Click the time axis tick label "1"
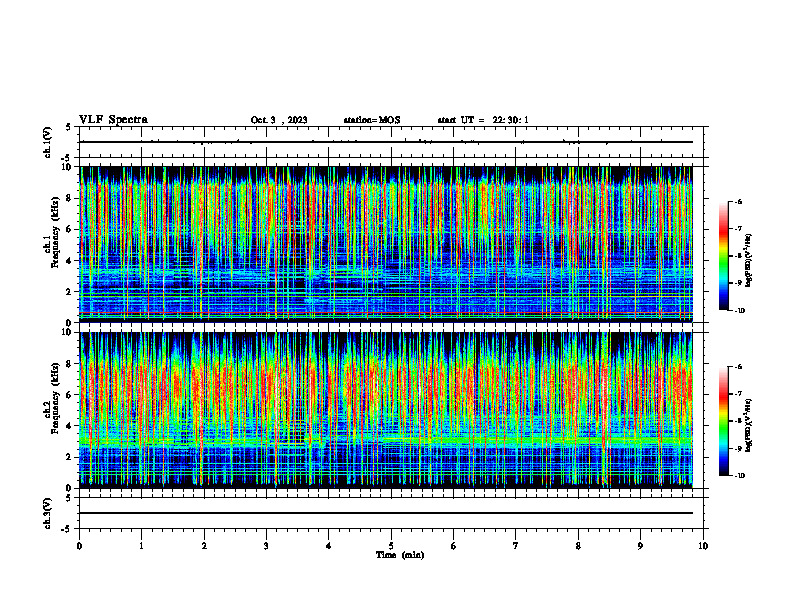This screenshot has height=612, width=792. coord(141,546)
